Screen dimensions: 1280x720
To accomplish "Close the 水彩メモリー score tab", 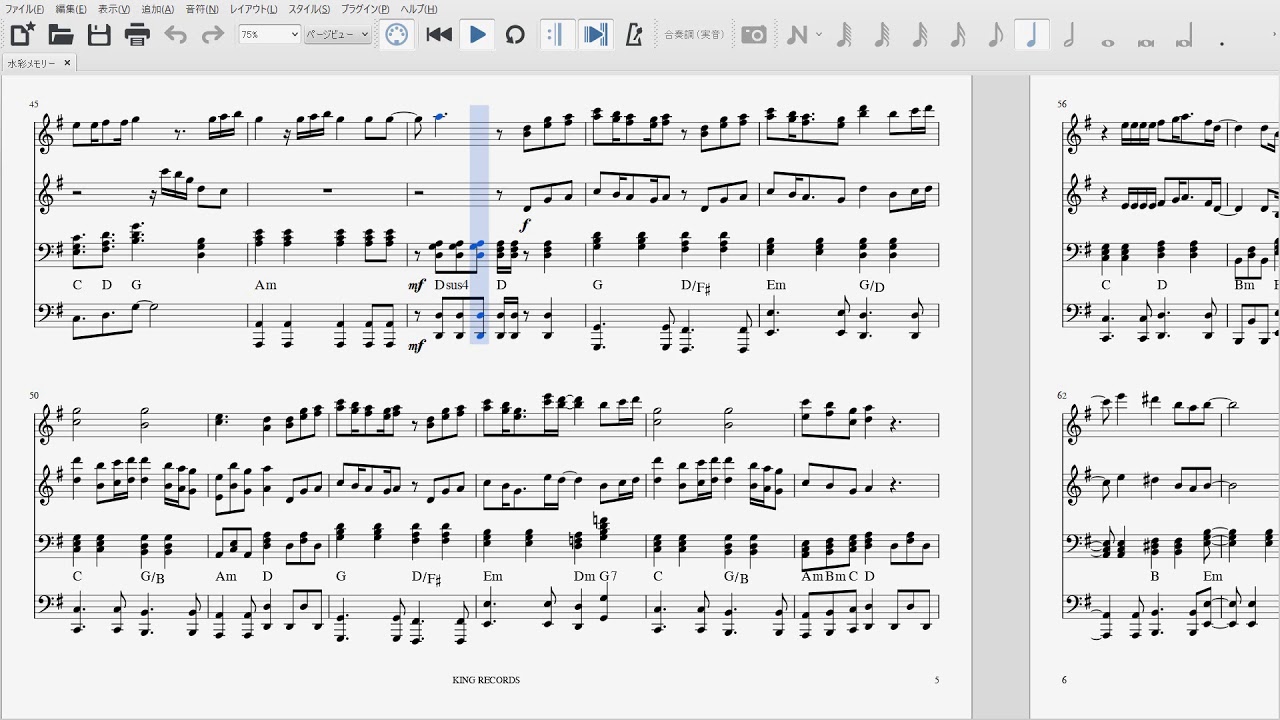I will [67, 63].
